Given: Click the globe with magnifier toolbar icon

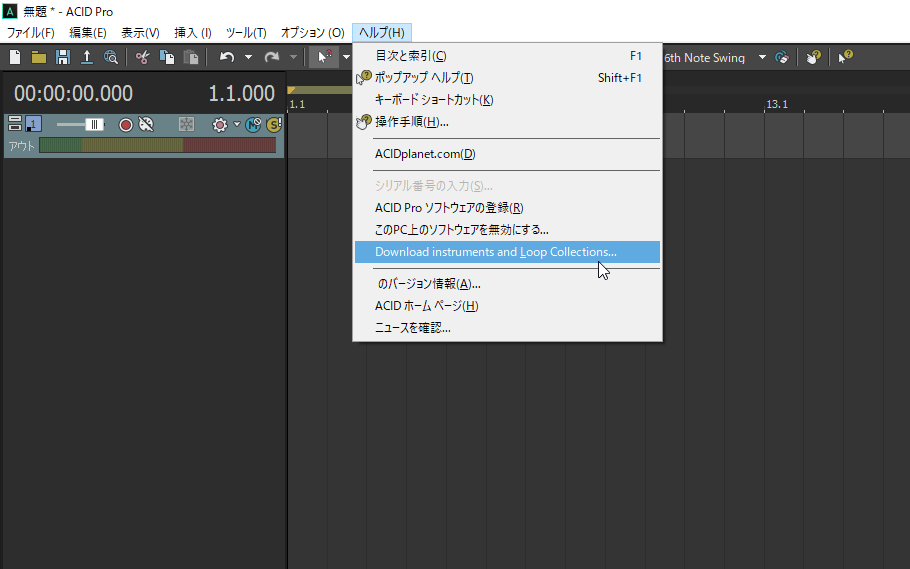Looking at the screenshot, I should [110, 57].
